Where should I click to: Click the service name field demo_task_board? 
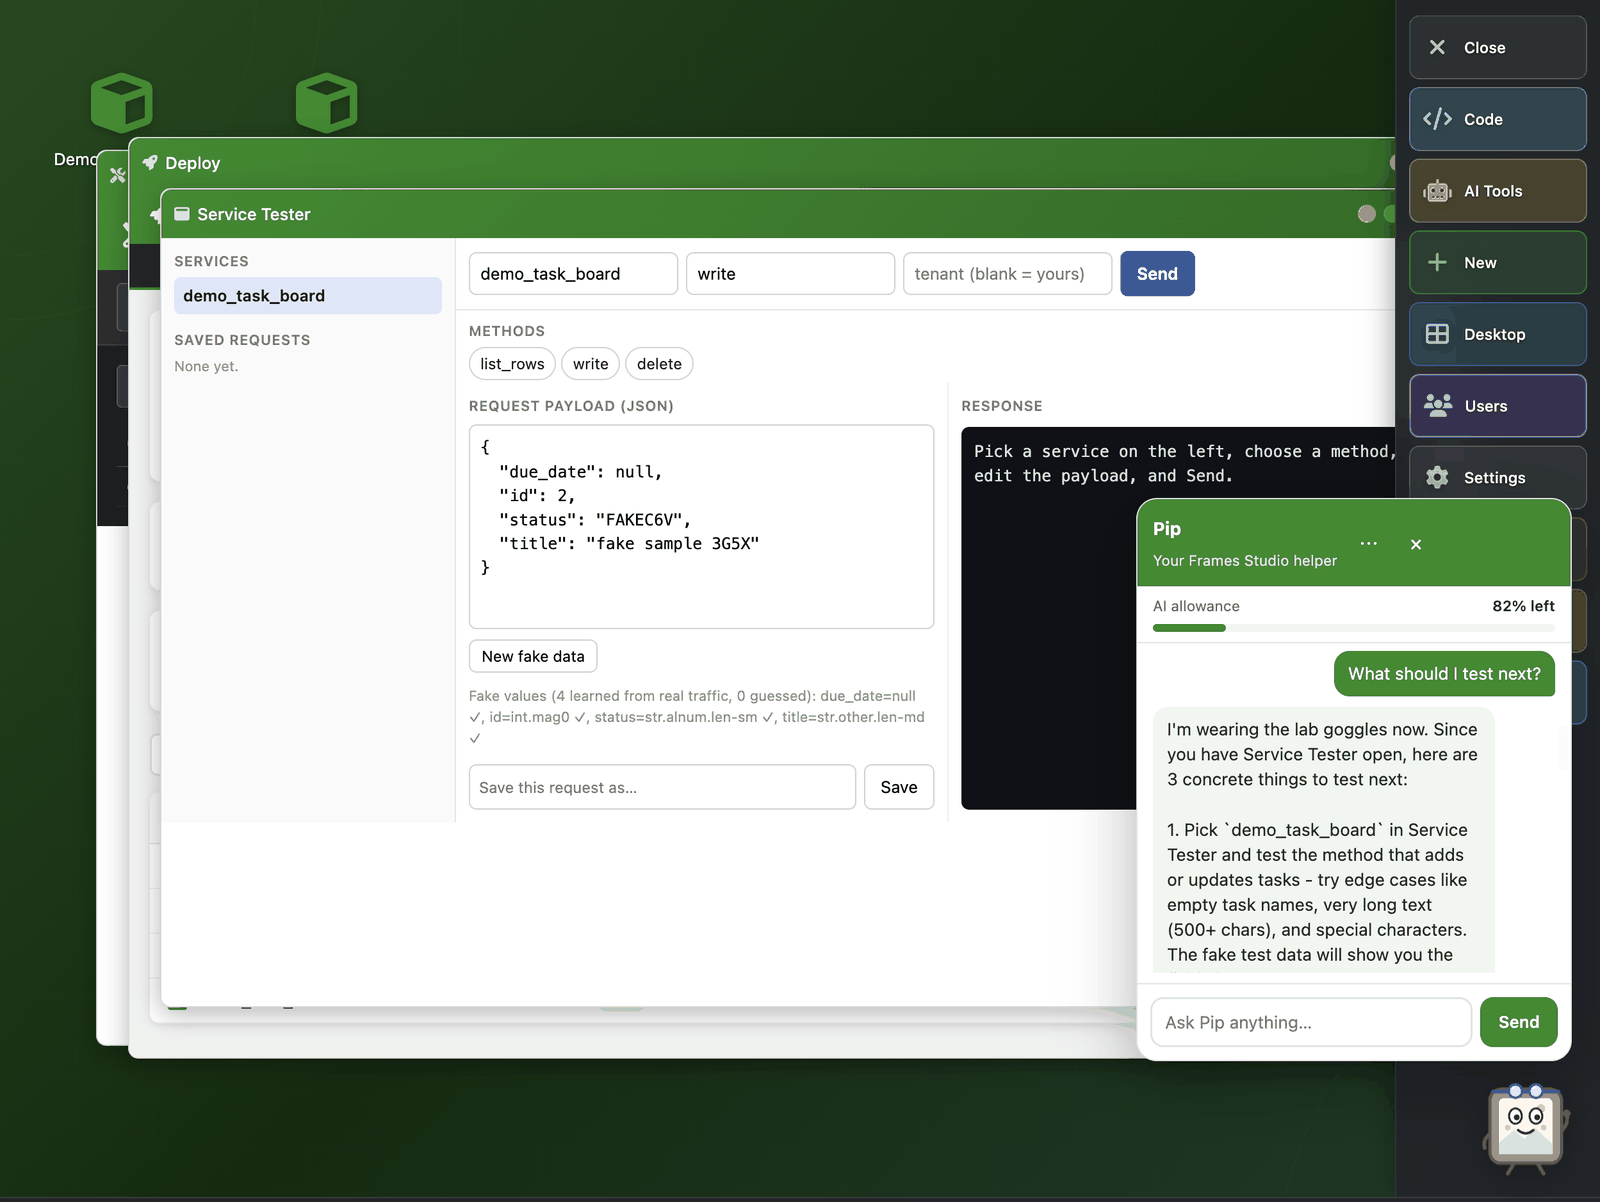tap(573, 274)
